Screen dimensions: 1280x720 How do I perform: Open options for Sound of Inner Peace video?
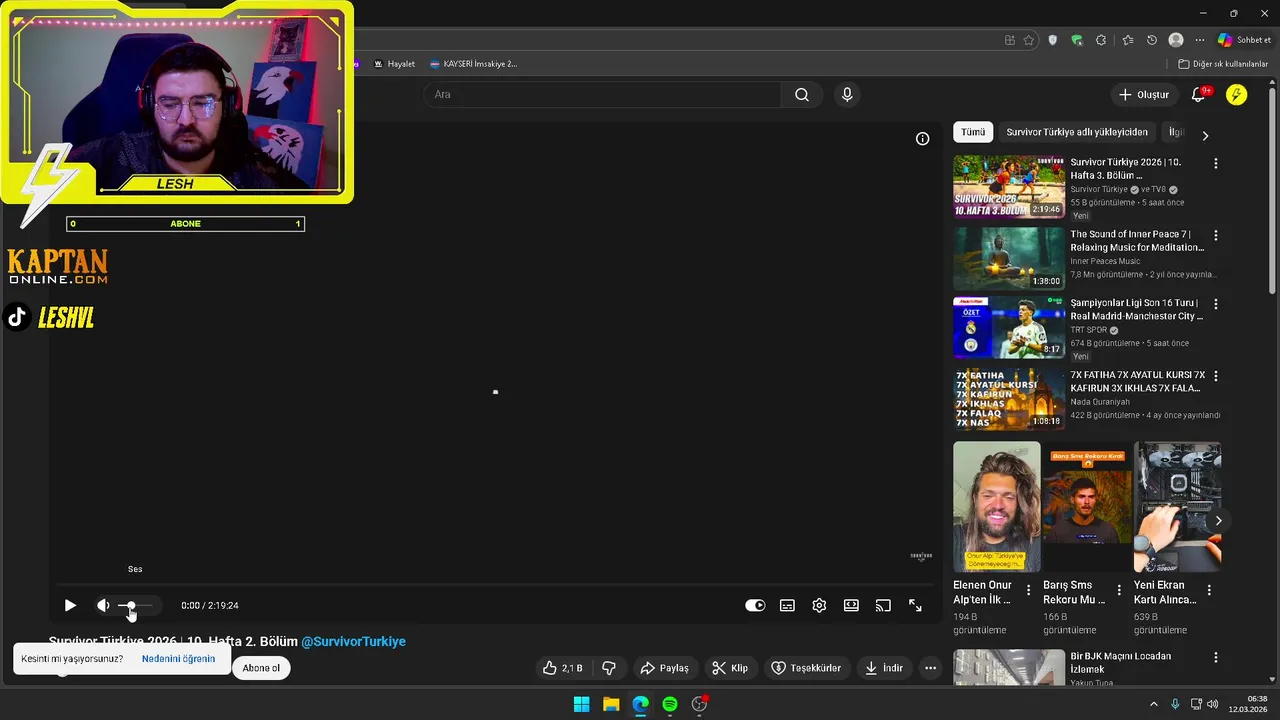pos(1216,236)
